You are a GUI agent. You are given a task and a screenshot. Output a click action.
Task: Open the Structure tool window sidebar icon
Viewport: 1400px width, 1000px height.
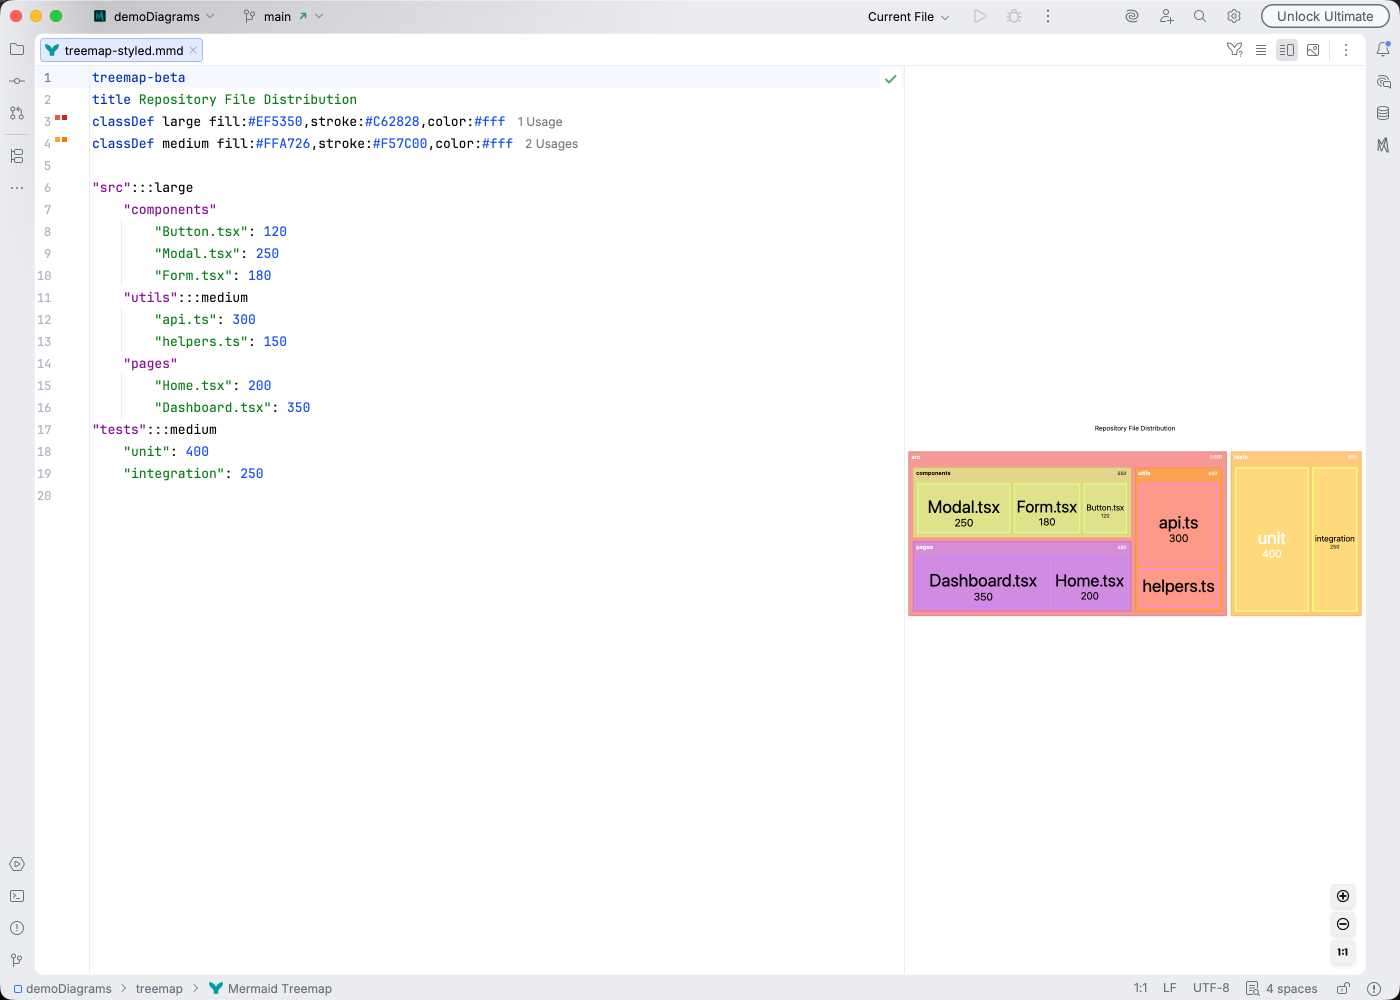pyautogui.click(x=16, y=156)
